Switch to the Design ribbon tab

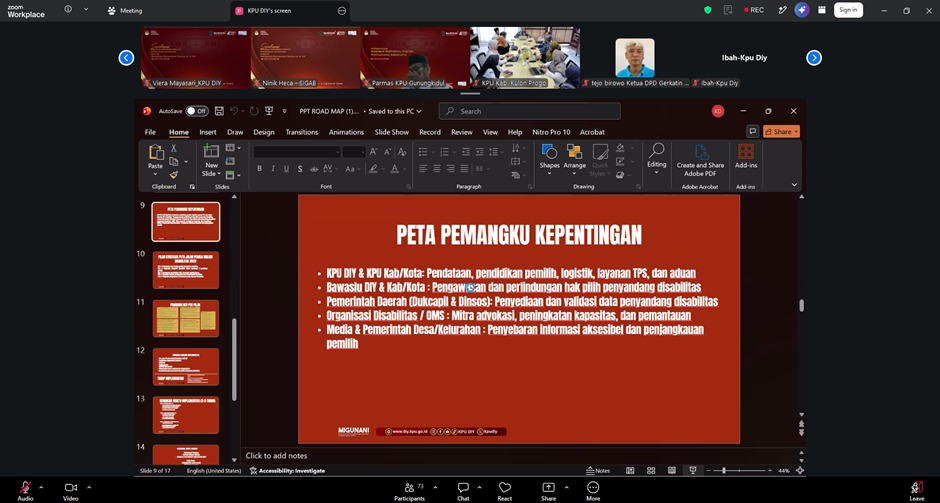click(x=264, y=132)
